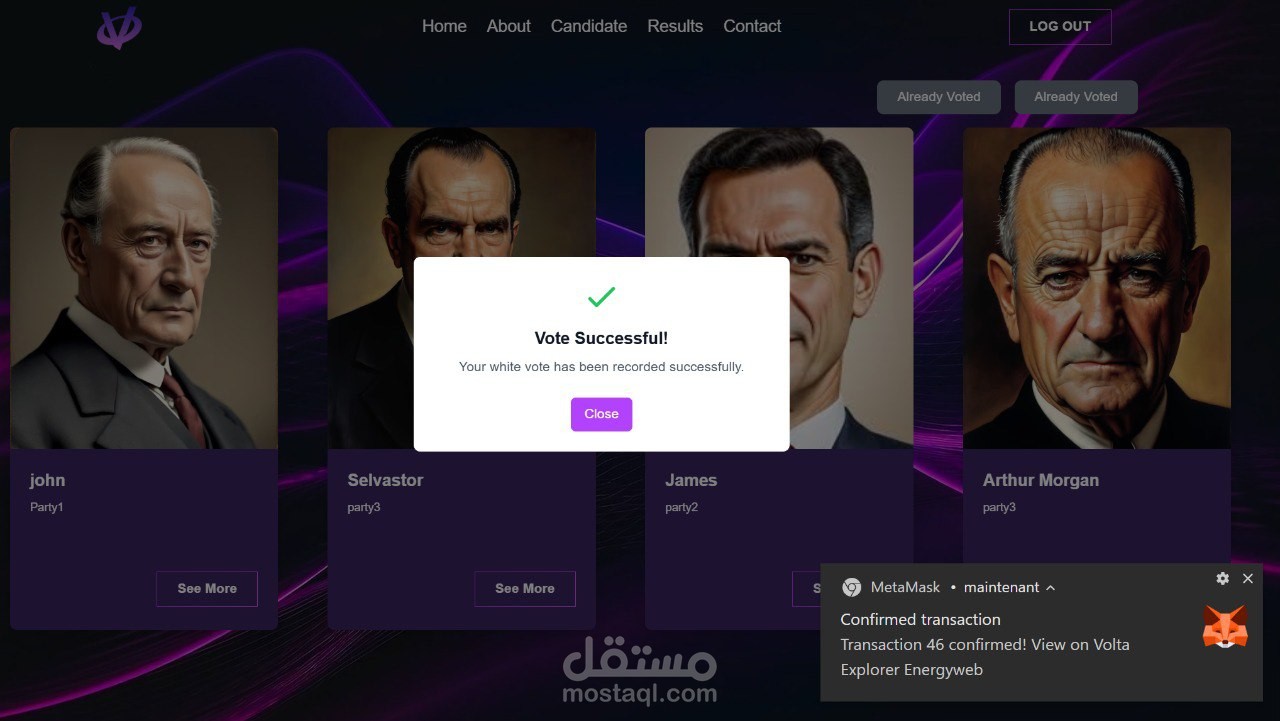Screen dimensions: 1280x721
Task: Click the green success checkmark icon
Action: click(601, 296)
